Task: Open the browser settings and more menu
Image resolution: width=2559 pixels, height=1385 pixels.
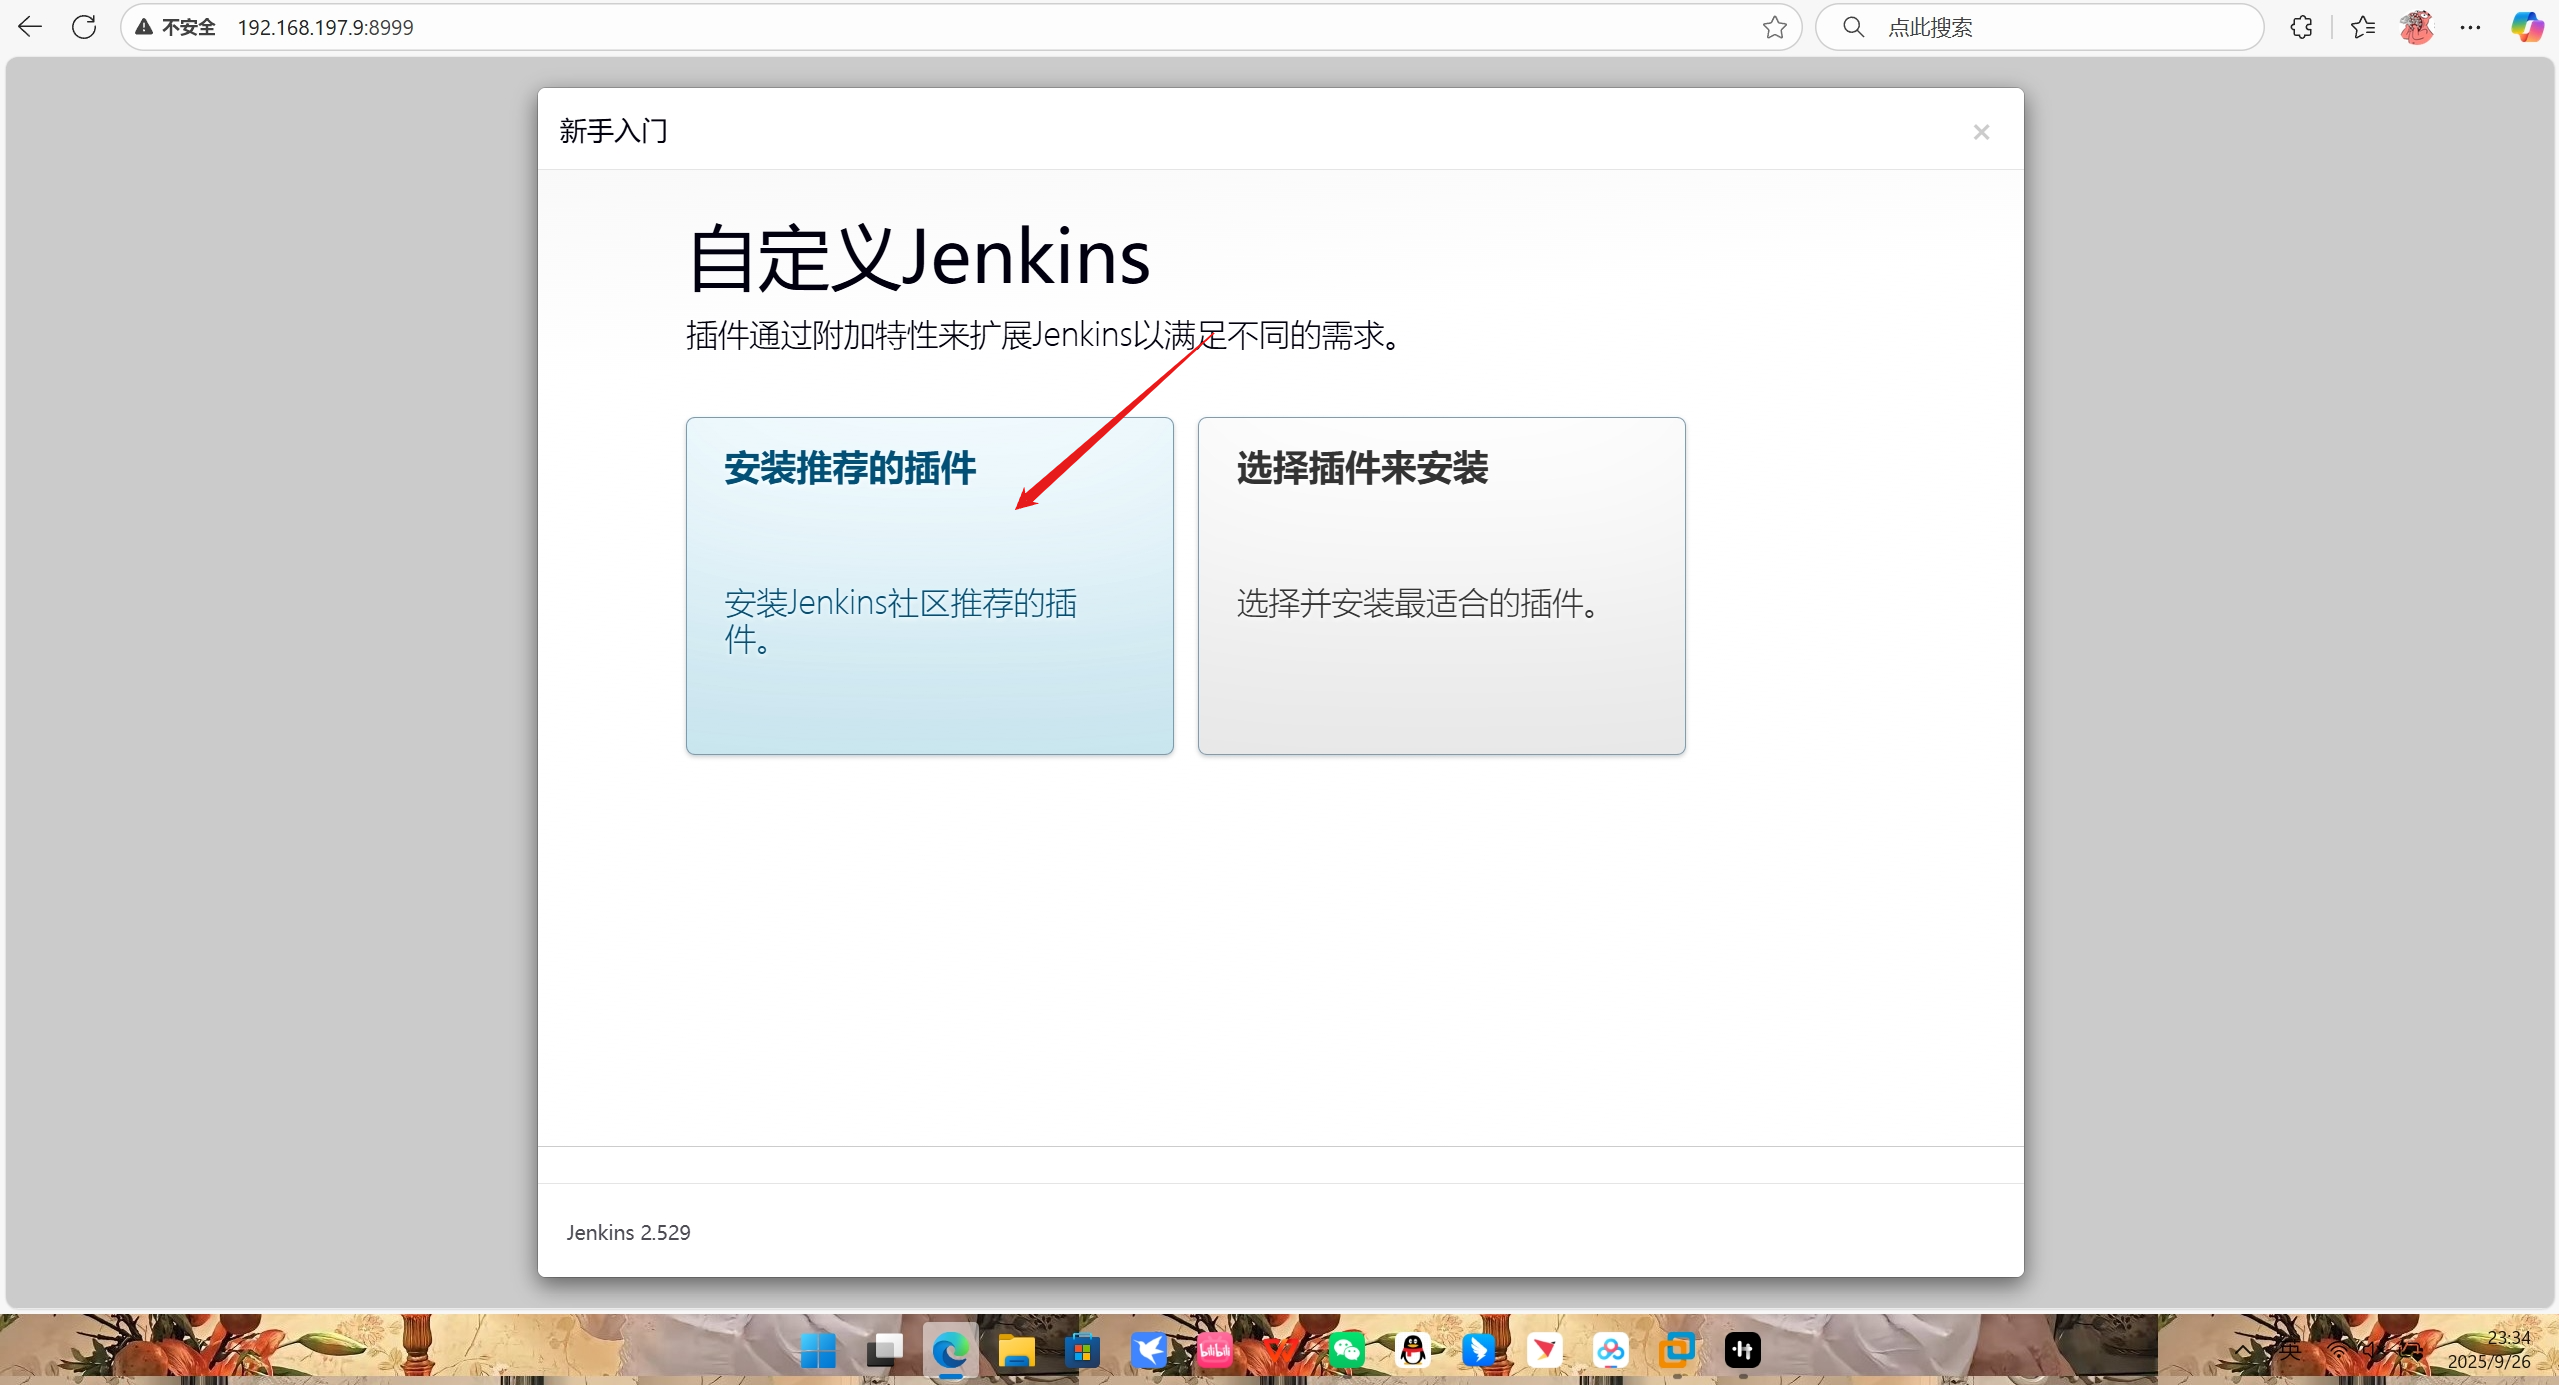Action: [2470, 27]
